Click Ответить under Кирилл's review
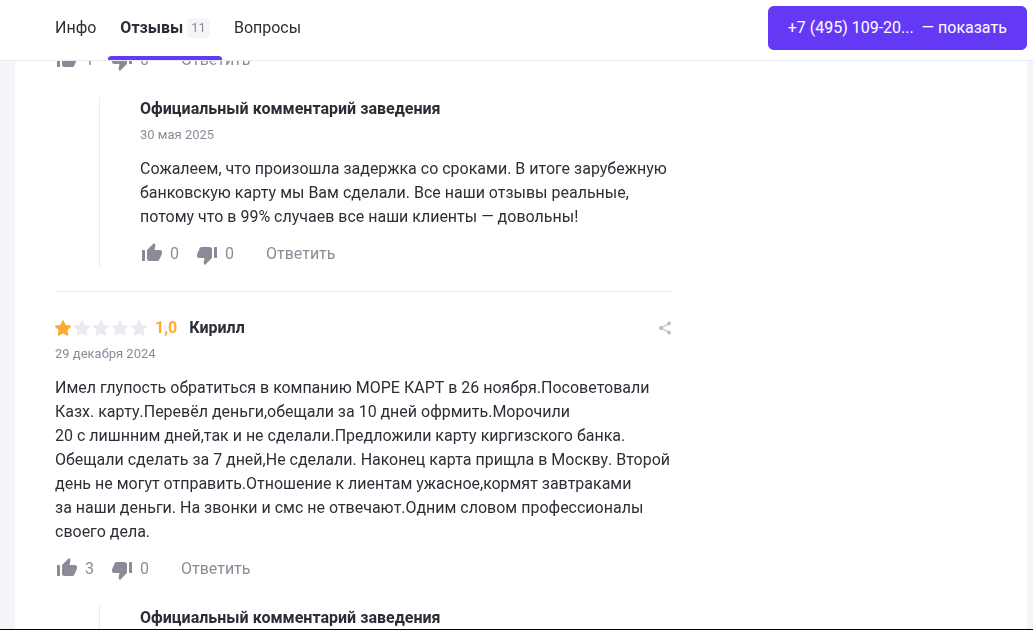The image size is (1033, 630). [x=215, y=568]
